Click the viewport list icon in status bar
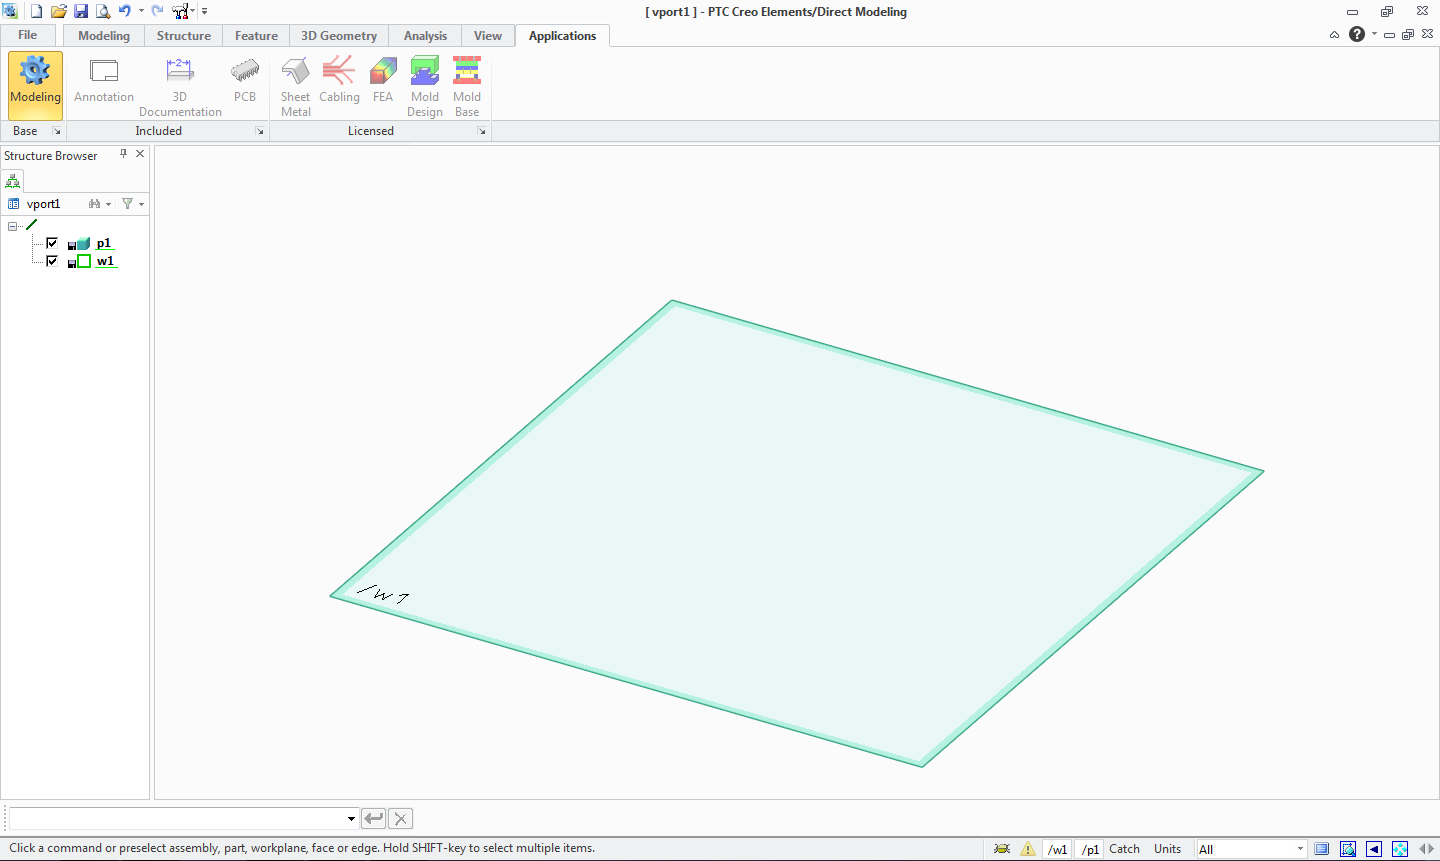 [1322, 849]
